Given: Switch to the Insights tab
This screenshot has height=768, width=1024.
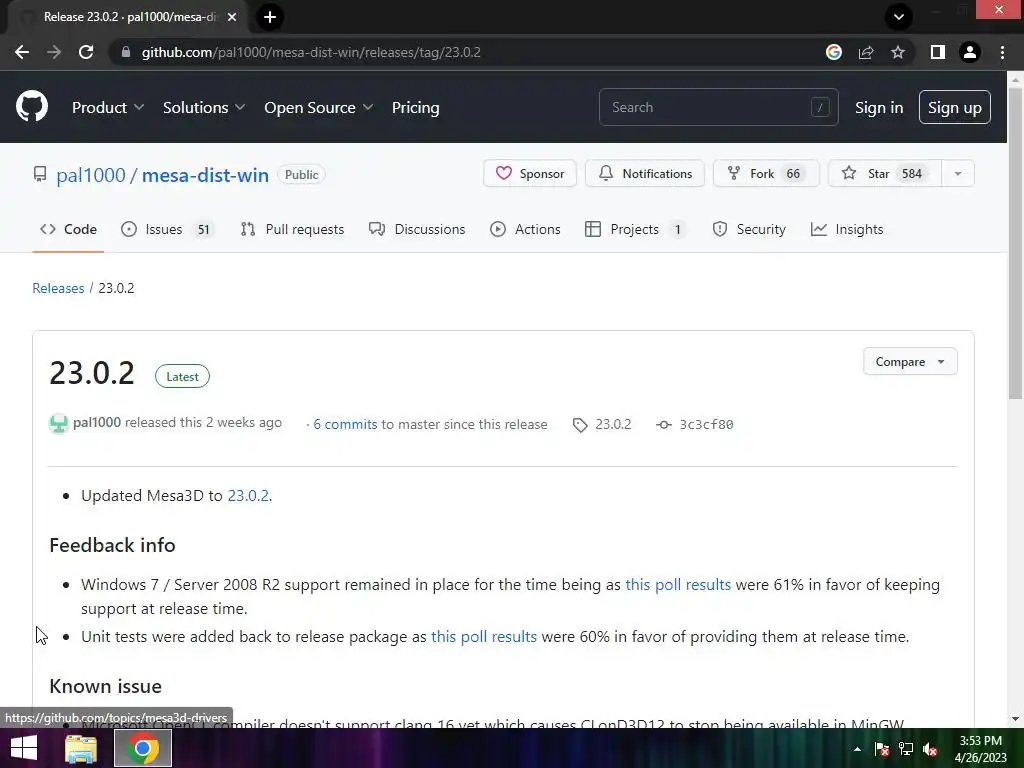Looking at the screenshot, I should 847,229.
